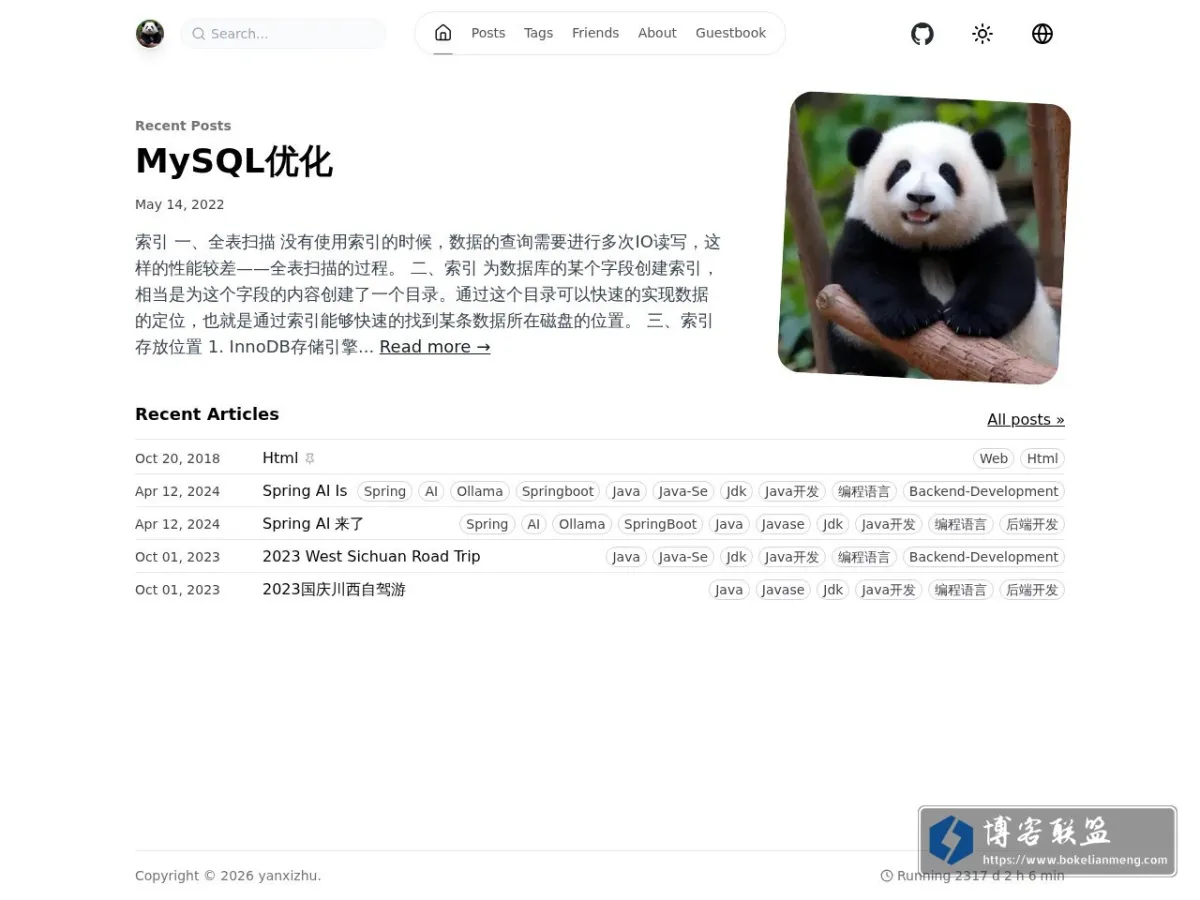Select Javase tag on Spring AI 来了 row
This screenshot has height=900, width=1200.
pyautogui.click(x=783, y=525)
